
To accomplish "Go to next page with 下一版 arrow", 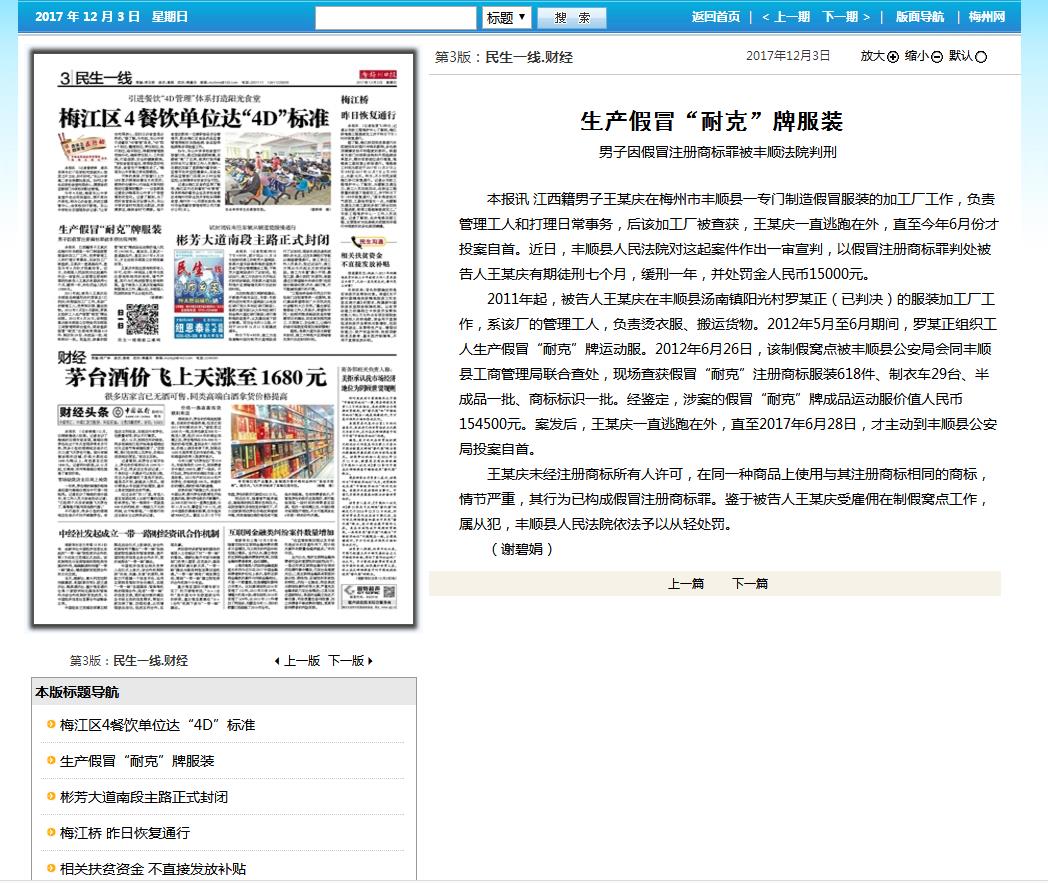I will tap(351, 661).
